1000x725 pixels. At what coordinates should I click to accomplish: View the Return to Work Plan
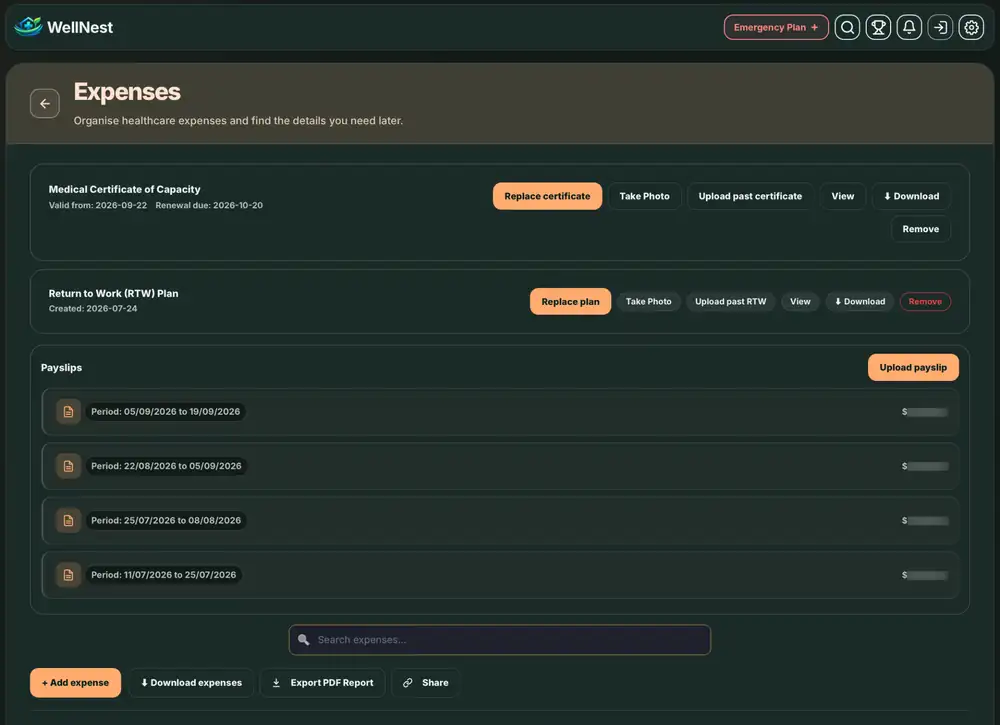800,302
